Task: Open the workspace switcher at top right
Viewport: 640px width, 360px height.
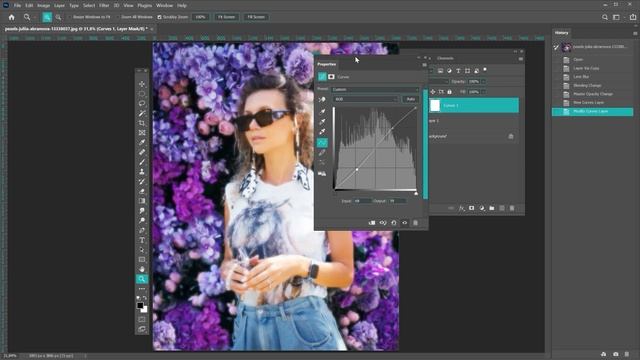Action: [616, 17]
